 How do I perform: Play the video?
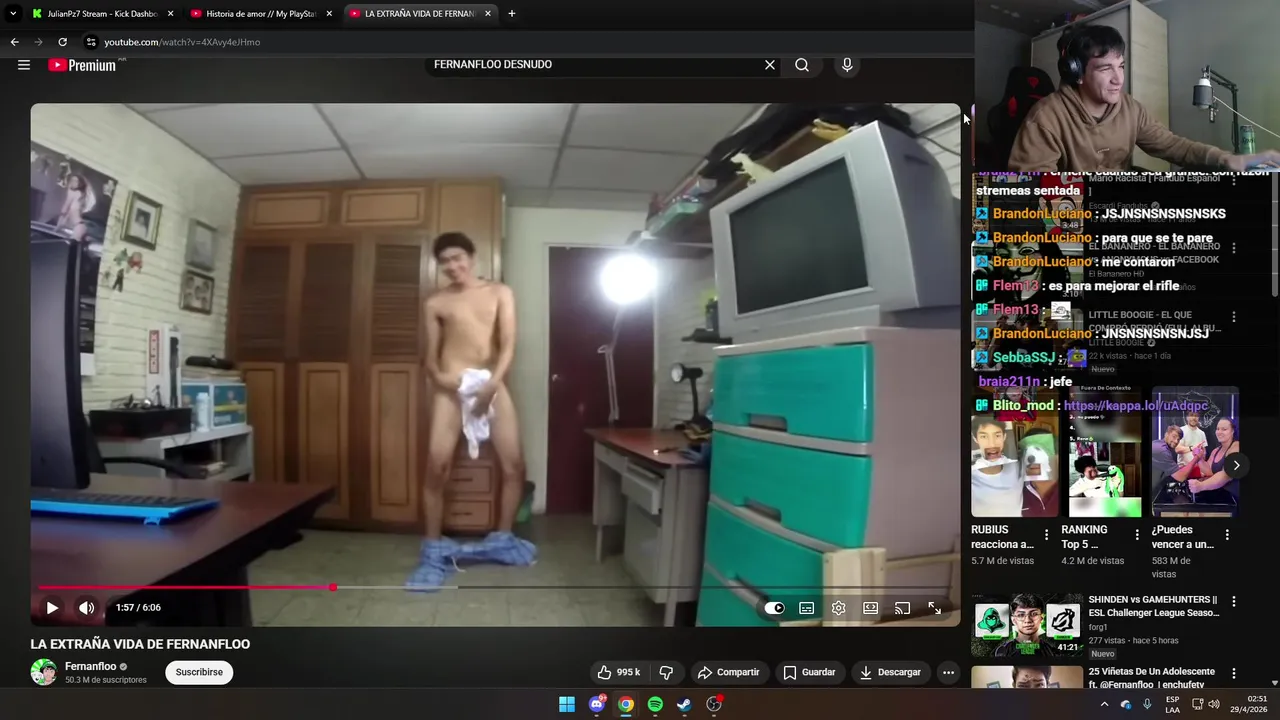pyautogui.click(x=52, y=607)
